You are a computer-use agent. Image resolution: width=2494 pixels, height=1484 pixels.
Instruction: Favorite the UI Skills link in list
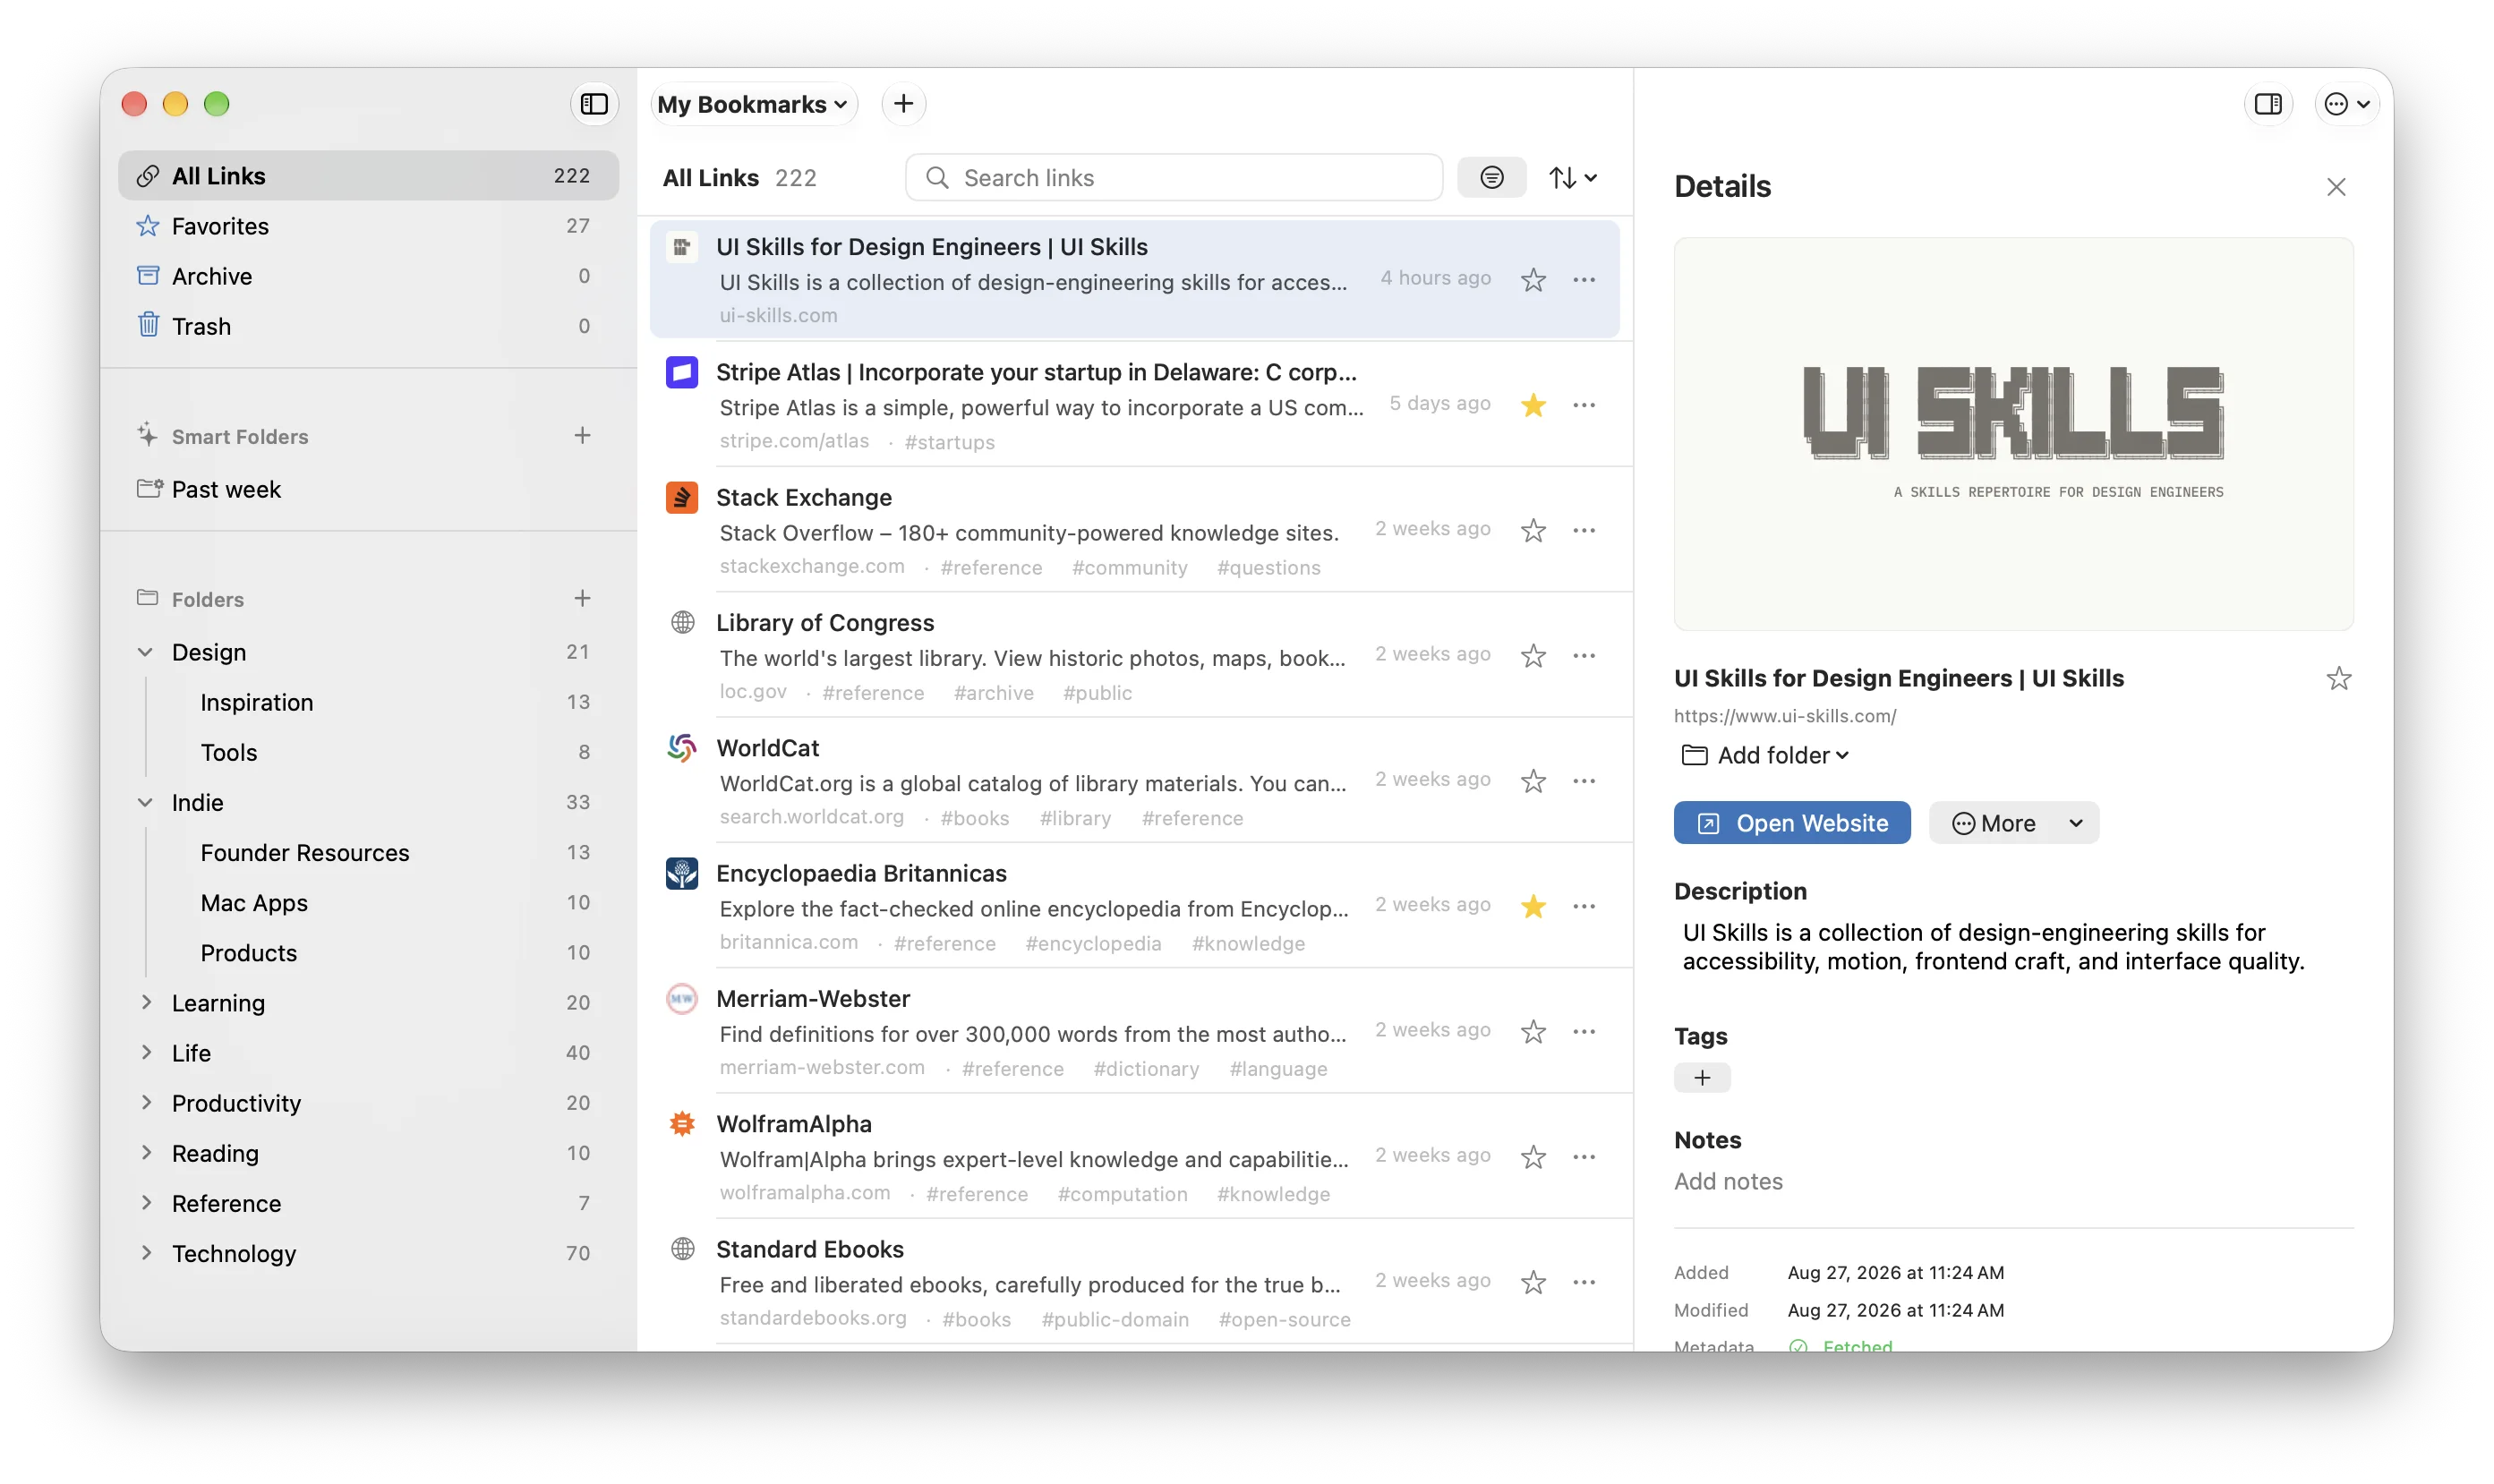coord(1533,280)
